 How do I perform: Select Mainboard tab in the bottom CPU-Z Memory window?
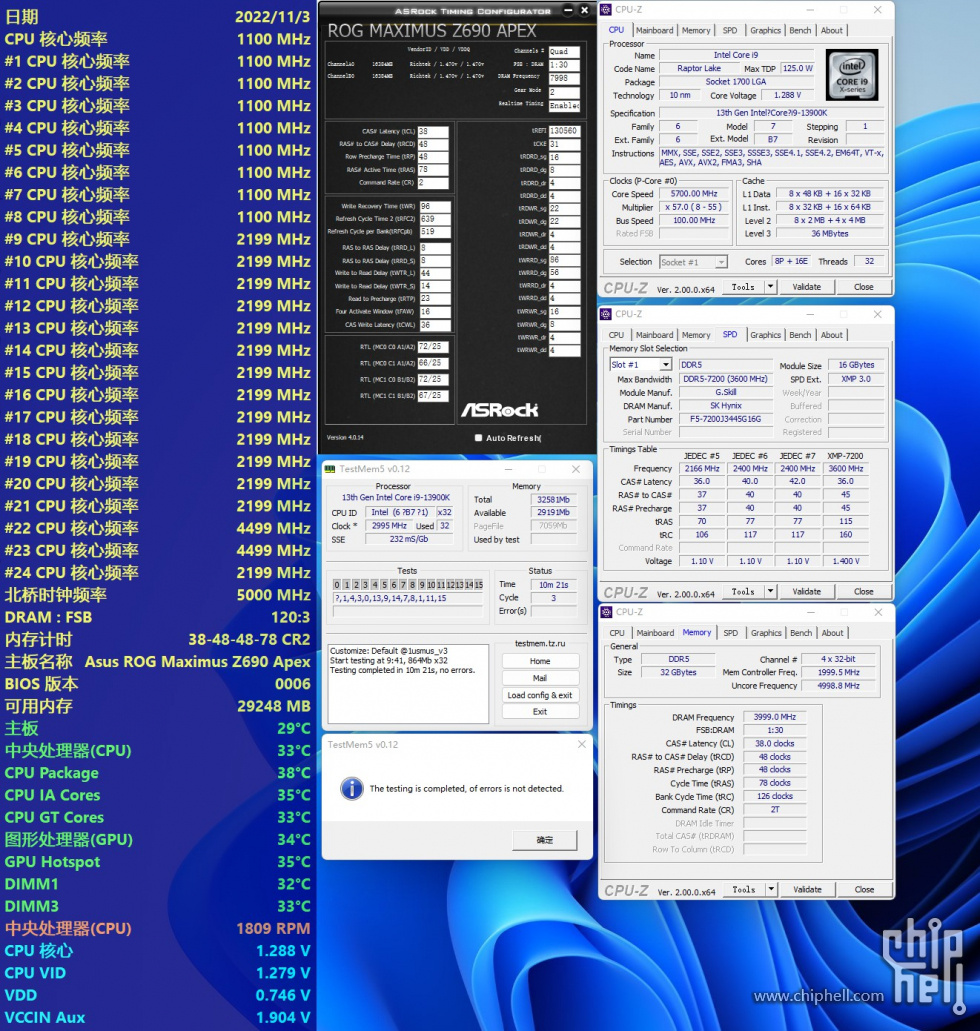tap(655, 633)
